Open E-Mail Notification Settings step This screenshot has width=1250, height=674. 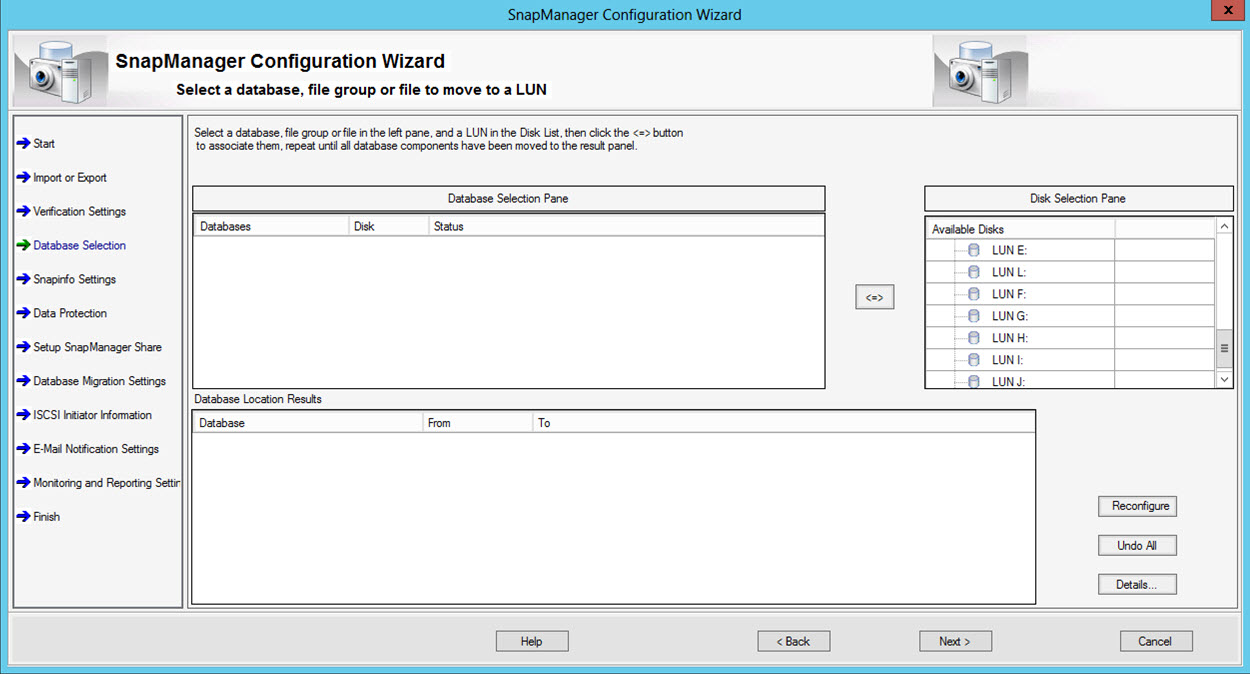coord(96,450)
